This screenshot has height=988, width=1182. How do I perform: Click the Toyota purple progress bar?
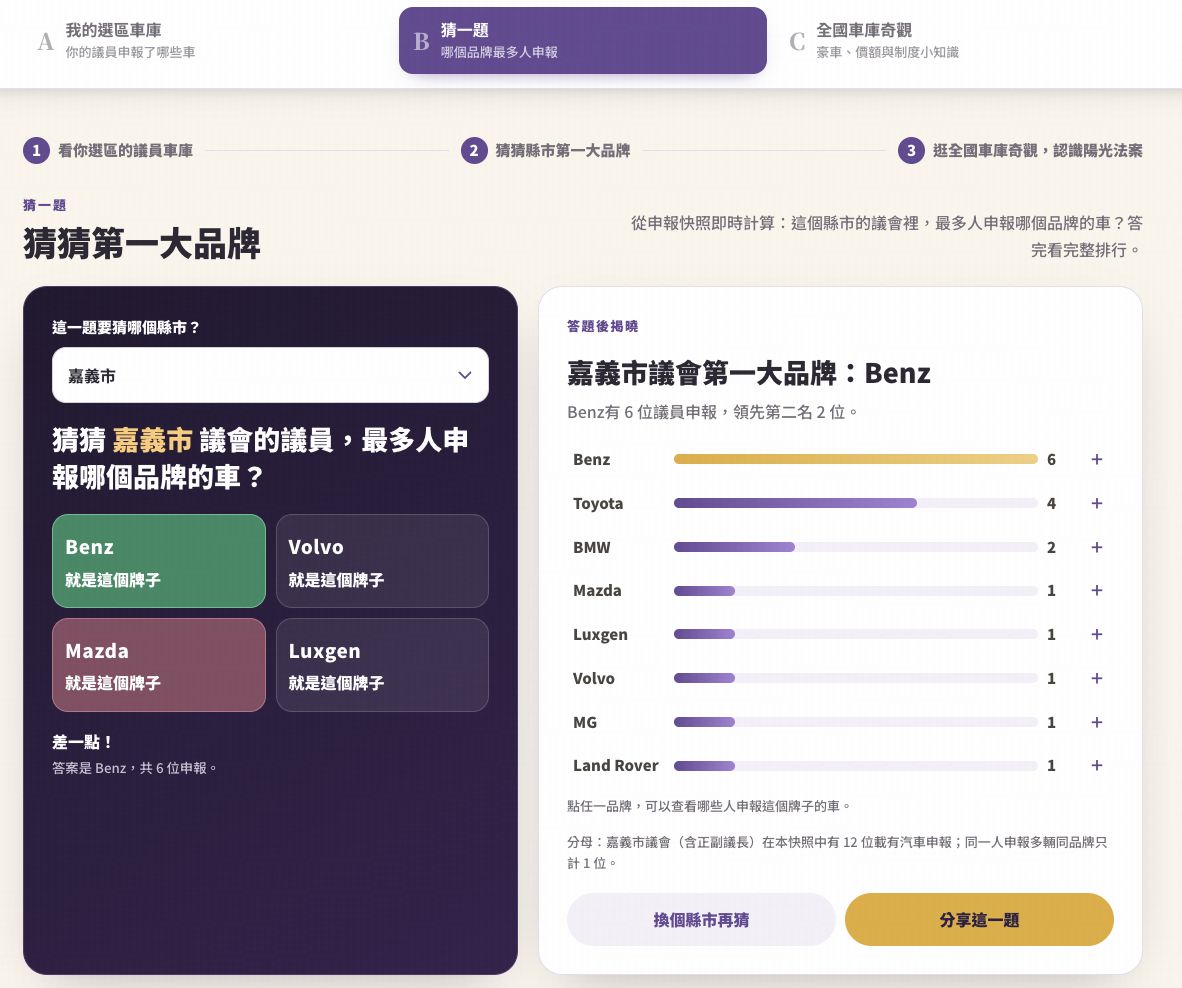click(x=795, y=503)
